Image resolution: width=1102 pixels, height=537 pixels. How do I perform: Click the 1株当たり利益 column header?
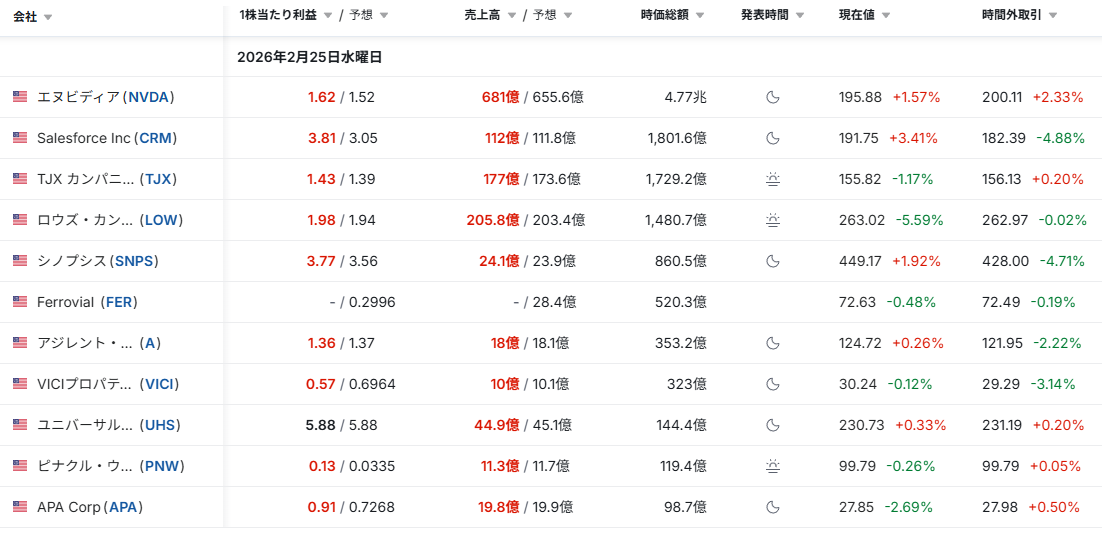pyautogui.click(x=276, y=15)
